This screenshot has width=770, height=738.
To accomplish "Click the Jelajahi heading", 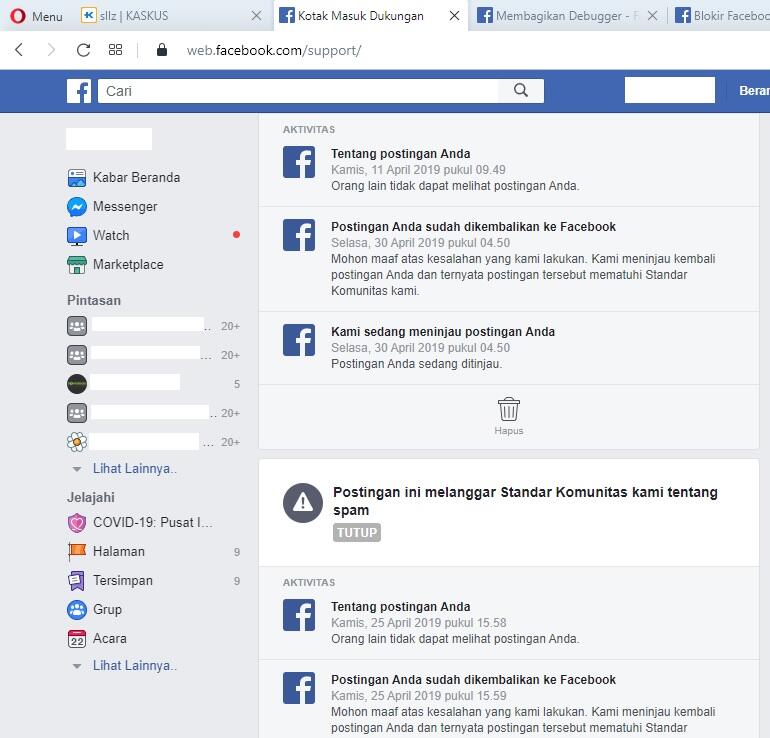I will tap(91, 497).
